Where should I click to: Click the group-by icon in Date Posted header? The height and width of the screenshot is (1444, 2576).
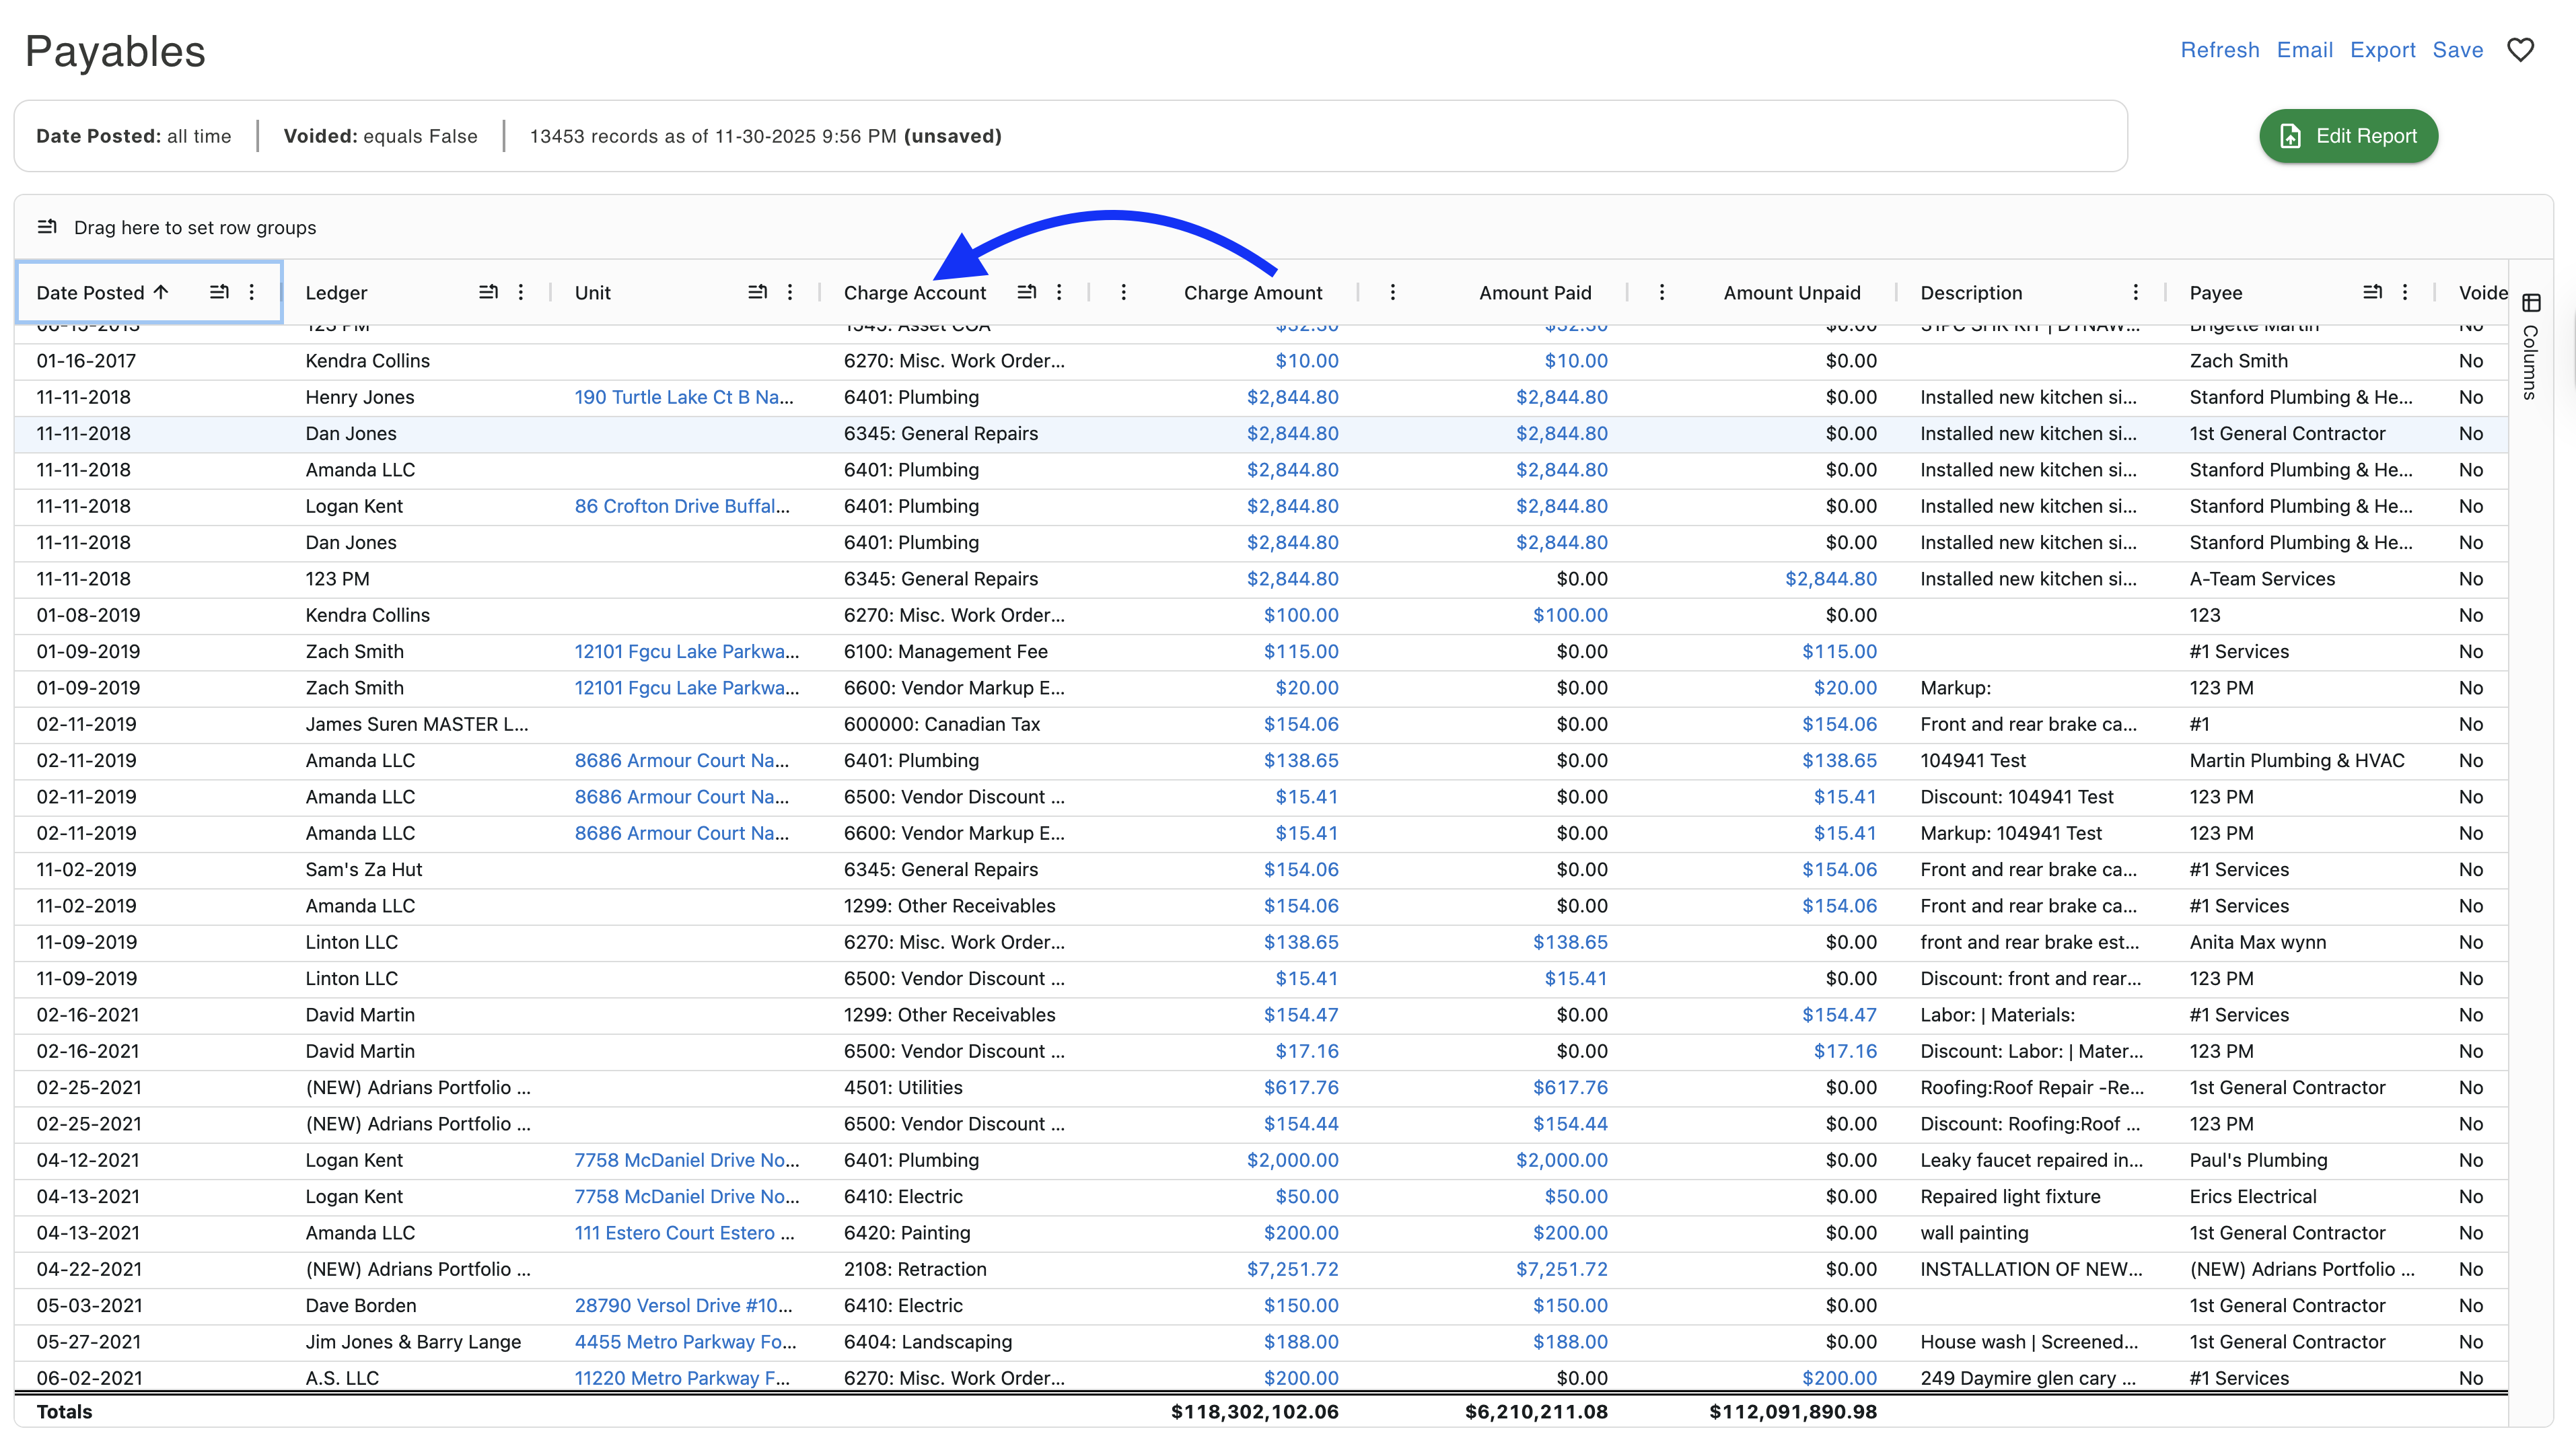coord(219,292)
